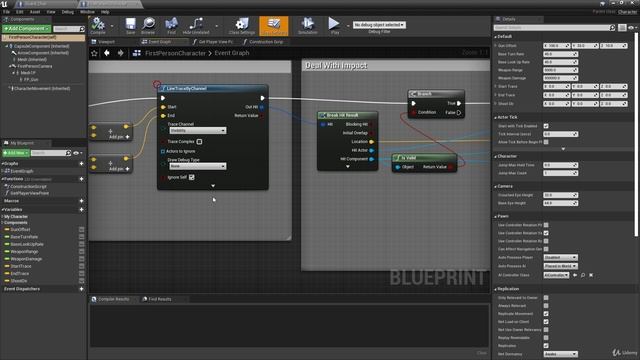Expand more pins on Break Hit Result node
Image resolution: width=640 pixels, height=360 pixels.
(348, 167)
